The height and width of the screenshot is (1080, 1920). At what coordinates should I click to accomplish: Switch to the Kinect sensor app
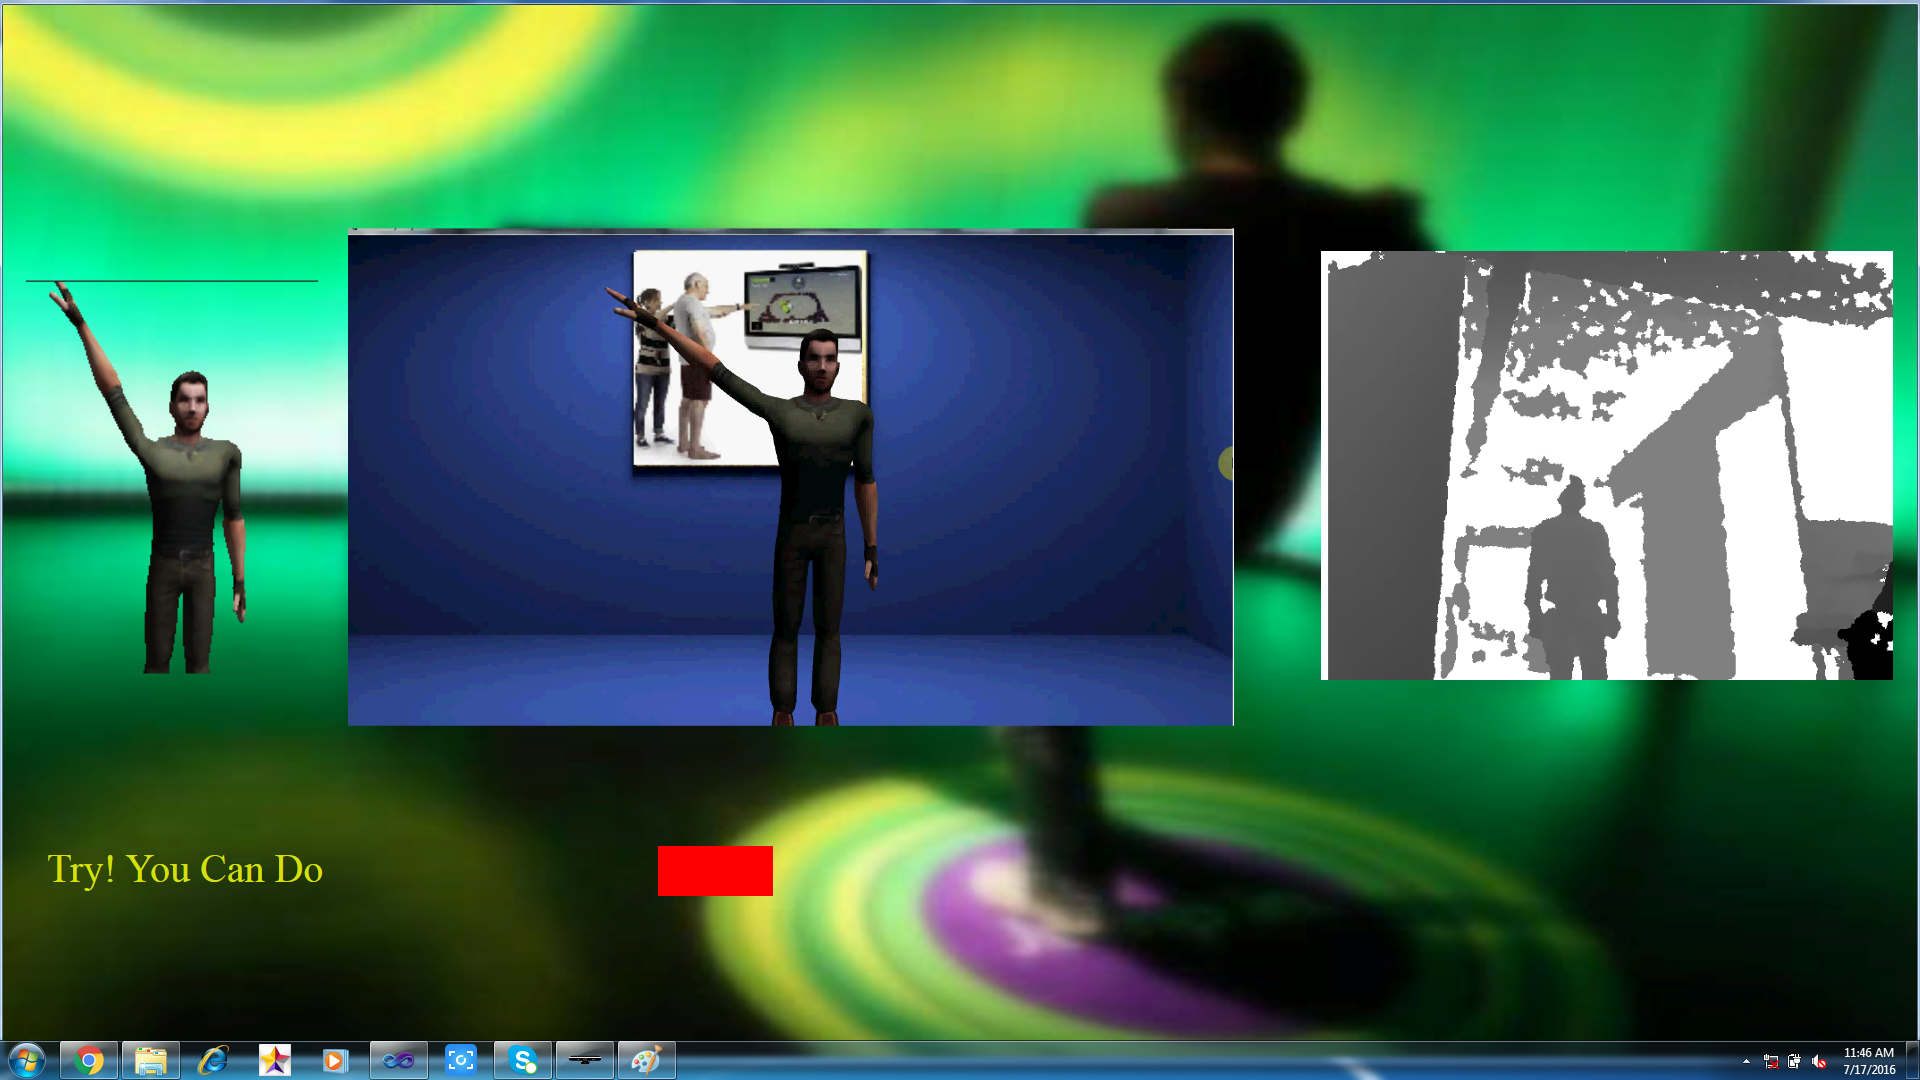coord(584,1060)
